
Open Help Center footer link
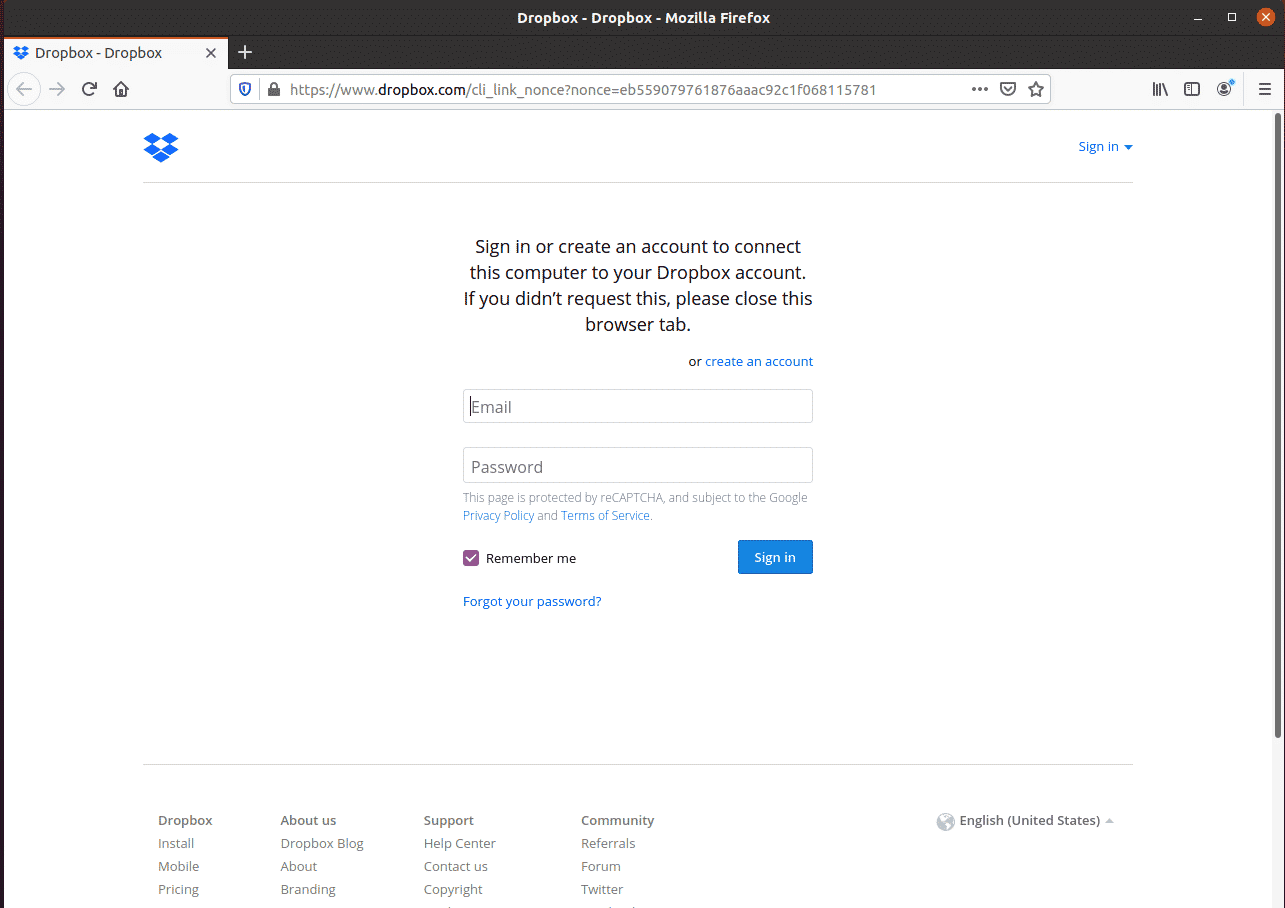[460, 844]
